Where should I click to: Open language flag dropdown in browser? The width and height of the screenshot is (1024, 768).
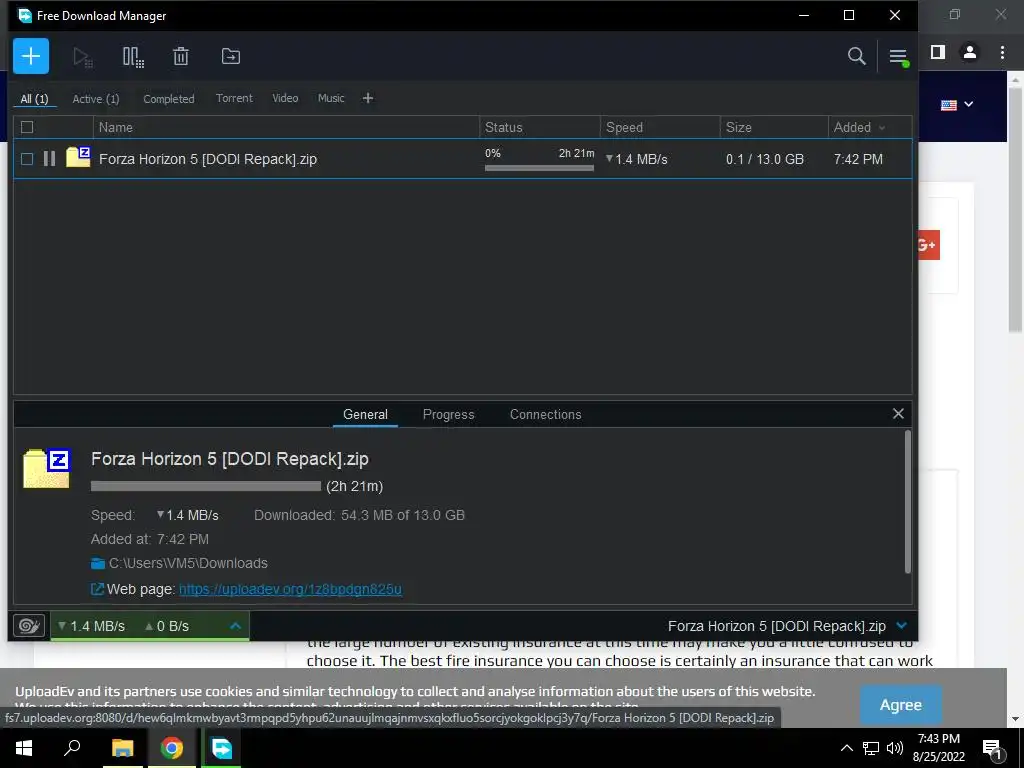957,104
